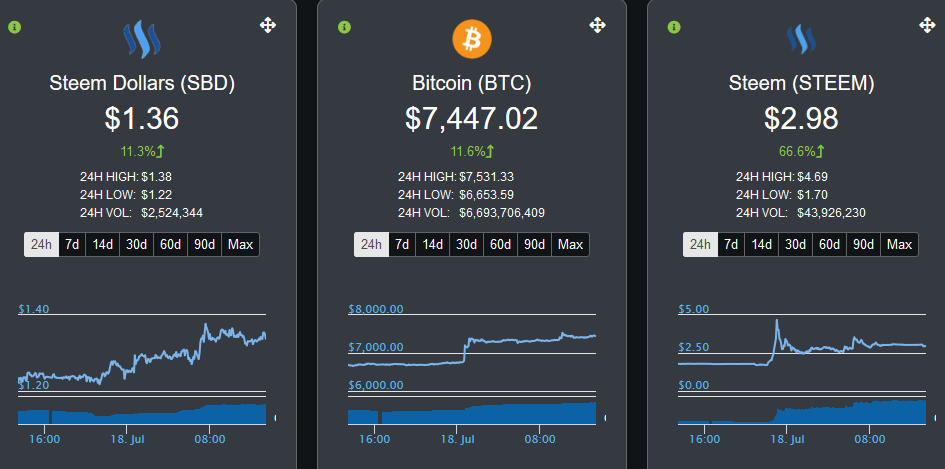
Task: Click the Steem (STEEM) volume bar chart
Action: tap(802, 413)
